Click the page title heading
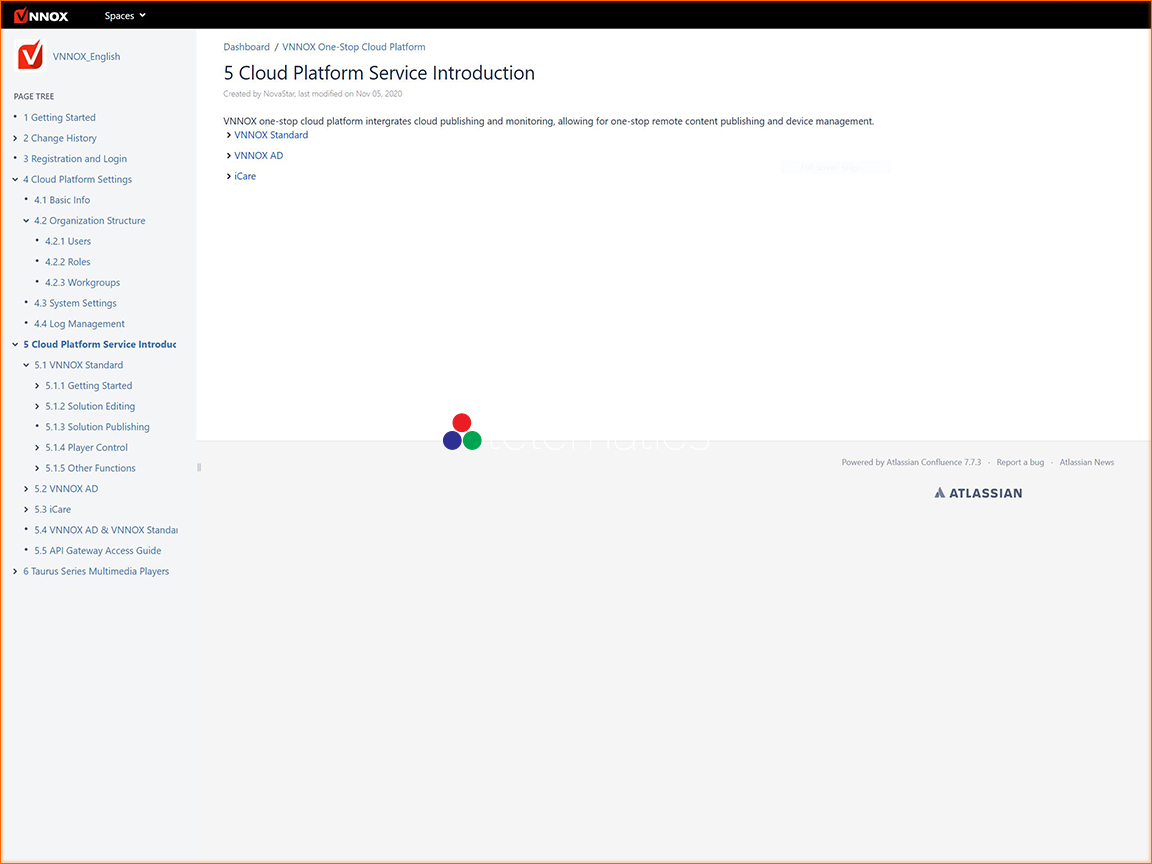The image size is (1152, 864). coord(379,73)
